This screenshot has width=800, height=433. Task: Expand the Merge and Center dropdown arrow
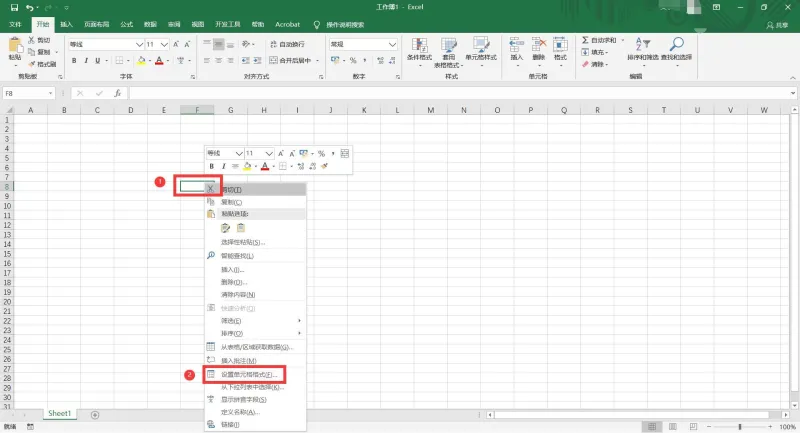[317, 61]
